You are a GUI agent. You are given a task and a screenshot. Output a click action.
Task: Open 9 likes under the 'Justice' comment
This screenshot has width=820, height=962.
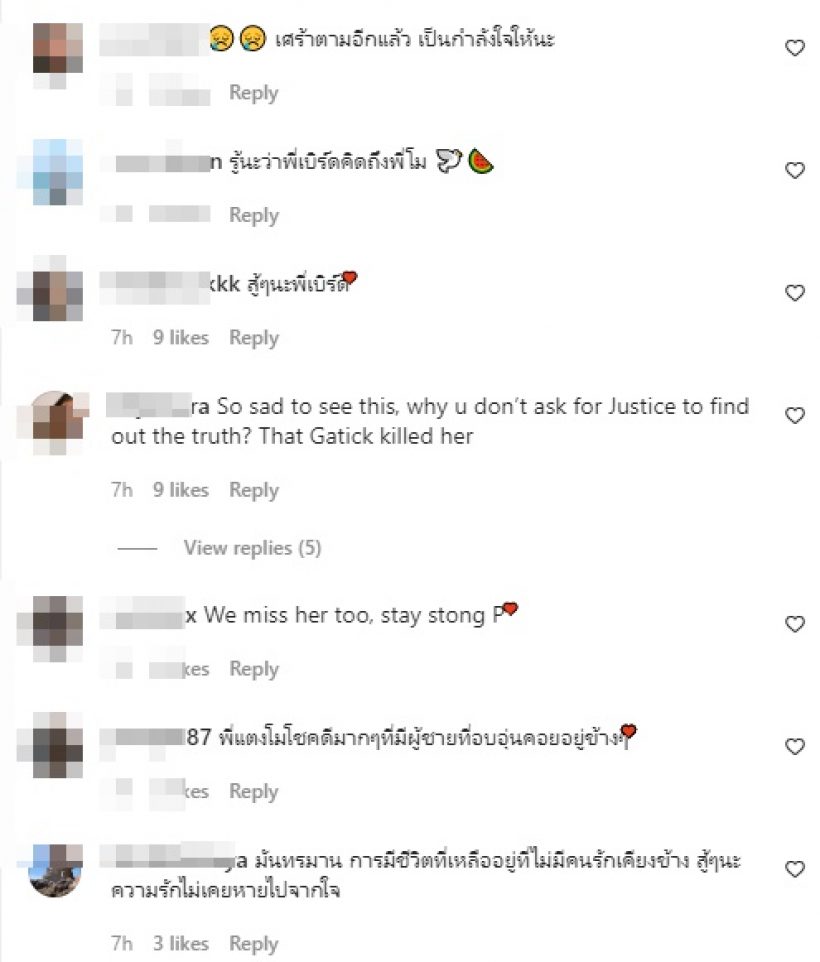[181, 490]
